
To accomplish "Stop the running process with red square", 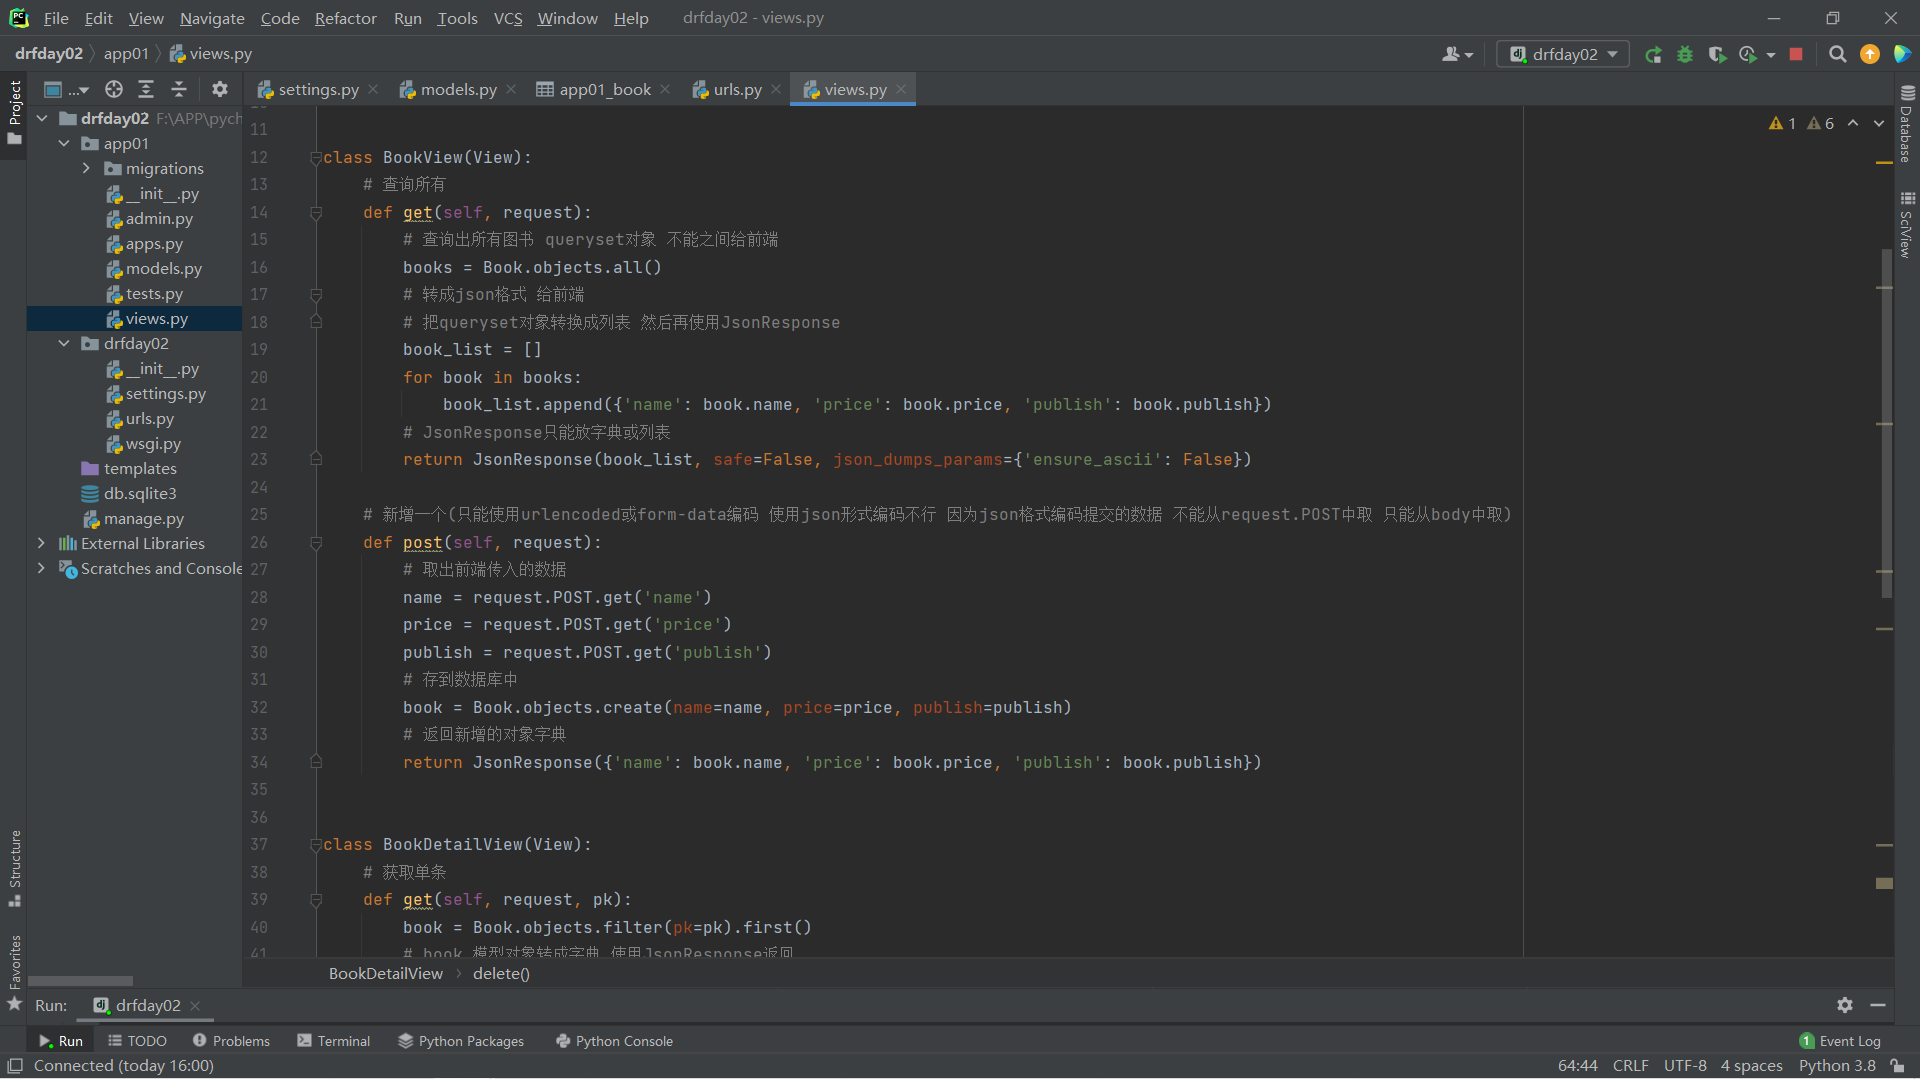I will pos(1796,55).
